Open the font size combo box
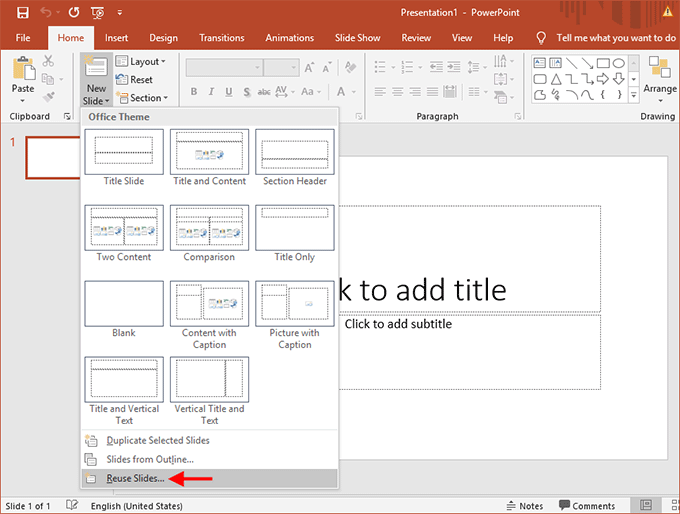The width and height of the screenshot is (680, 514). click(x=281, y=68)
